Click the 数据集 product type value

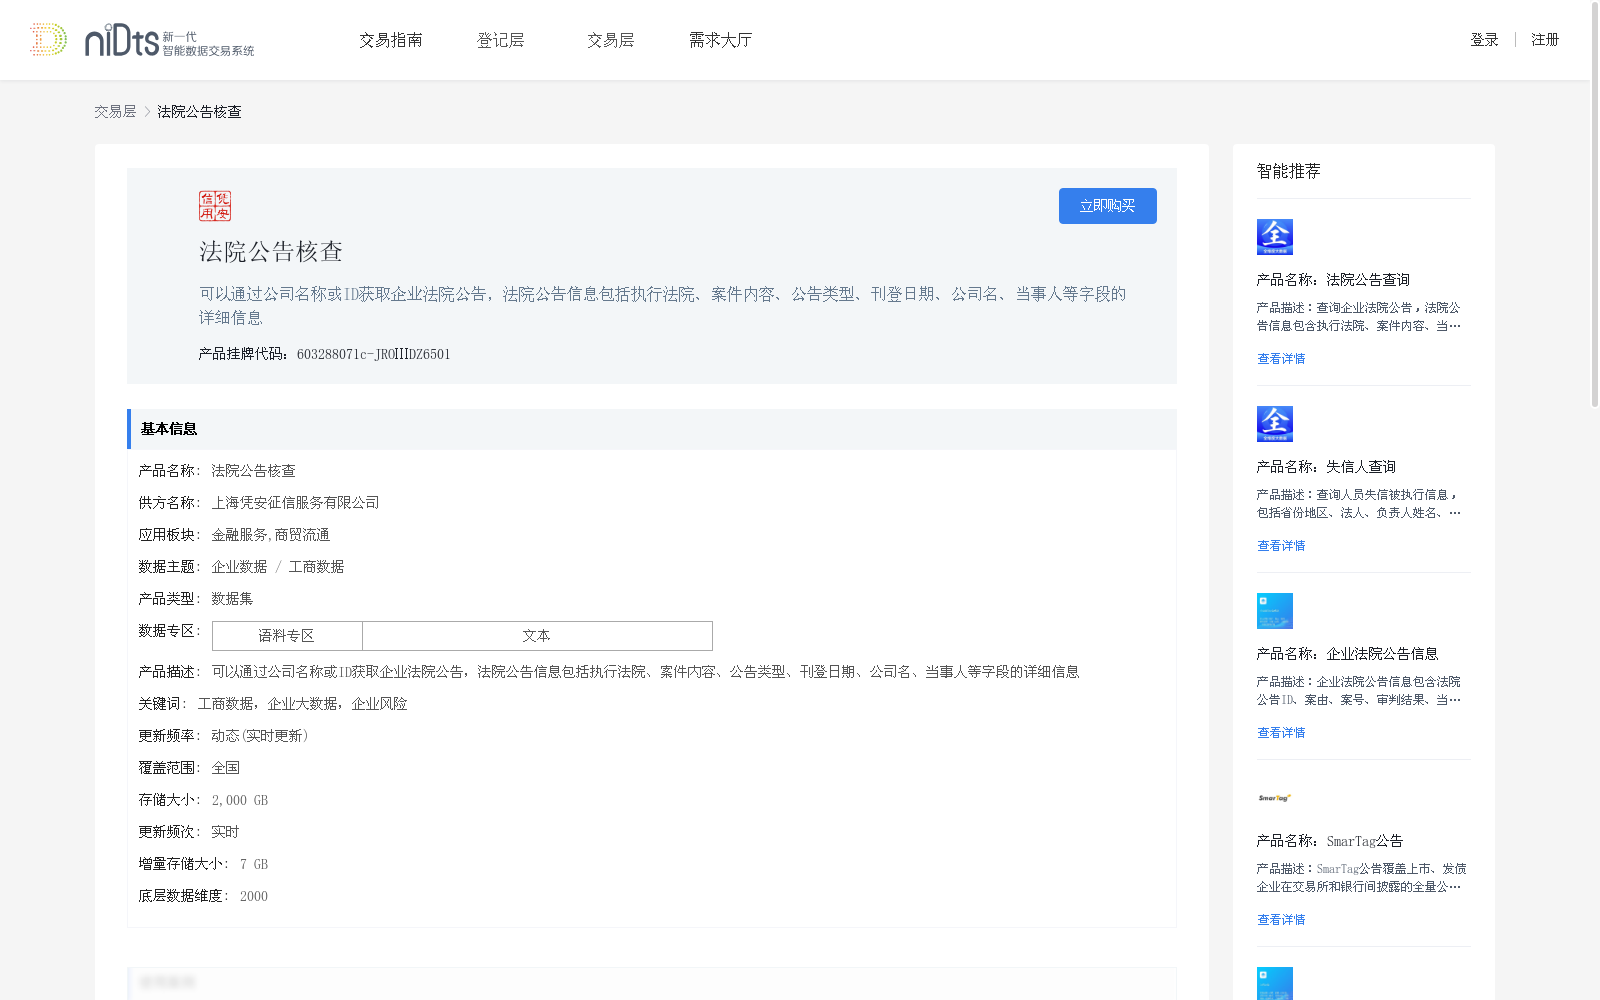coord(232,599)
